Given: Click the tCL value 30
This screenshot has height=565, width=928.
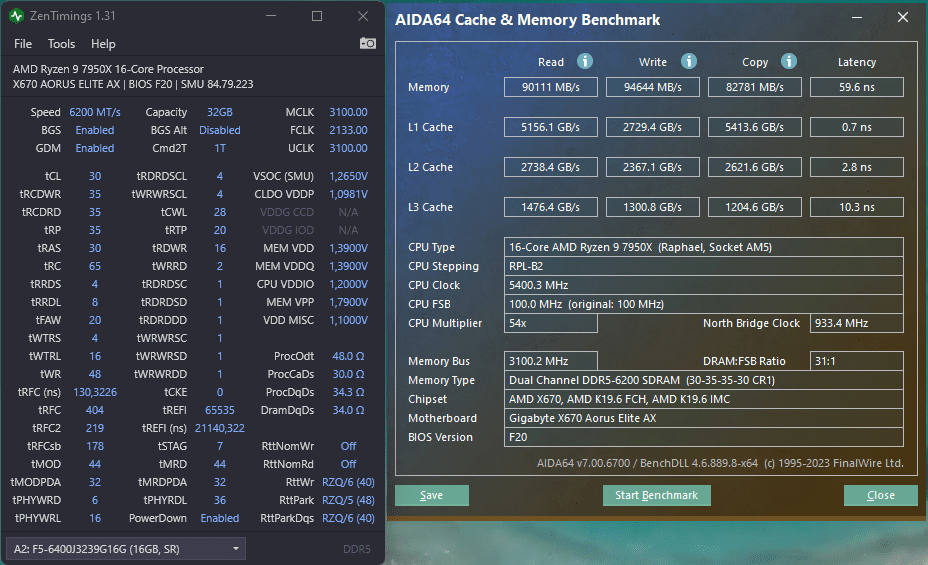Looking at the screenshot, I should tap(95, 176).
